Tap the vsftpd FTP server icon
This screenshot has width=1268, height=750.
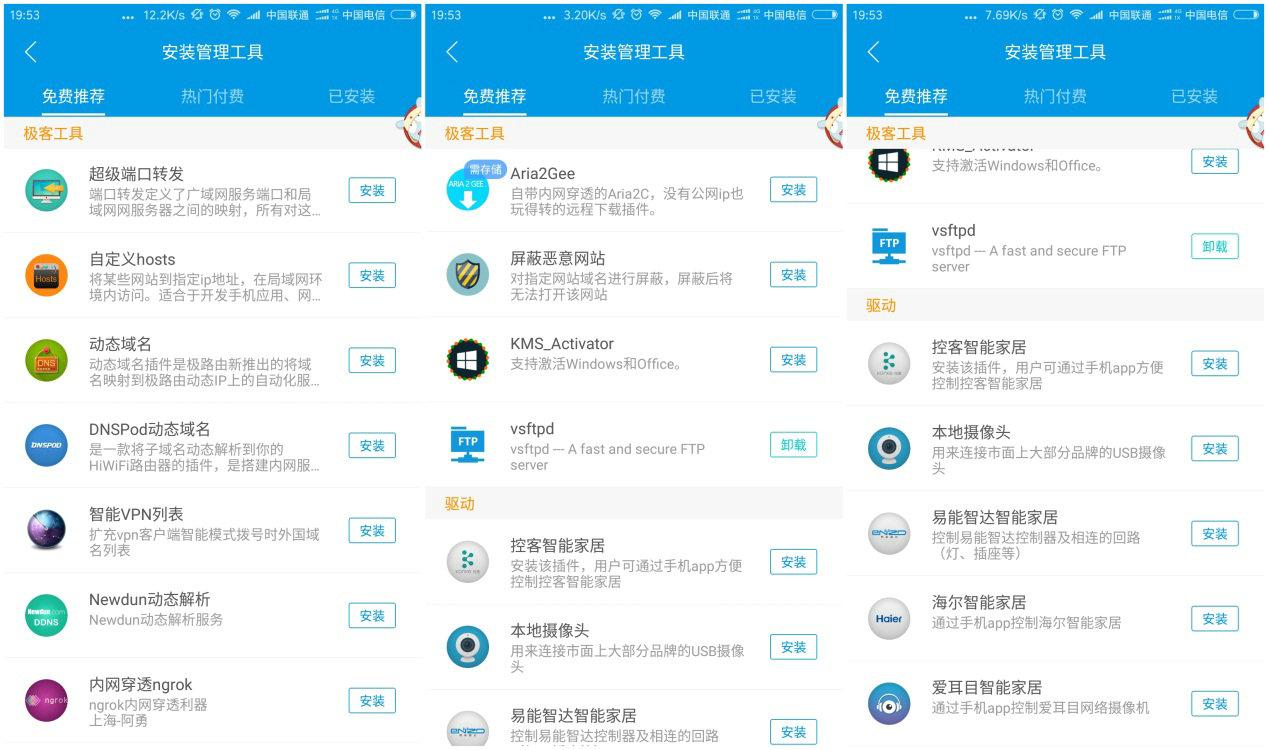coord(466,445)
